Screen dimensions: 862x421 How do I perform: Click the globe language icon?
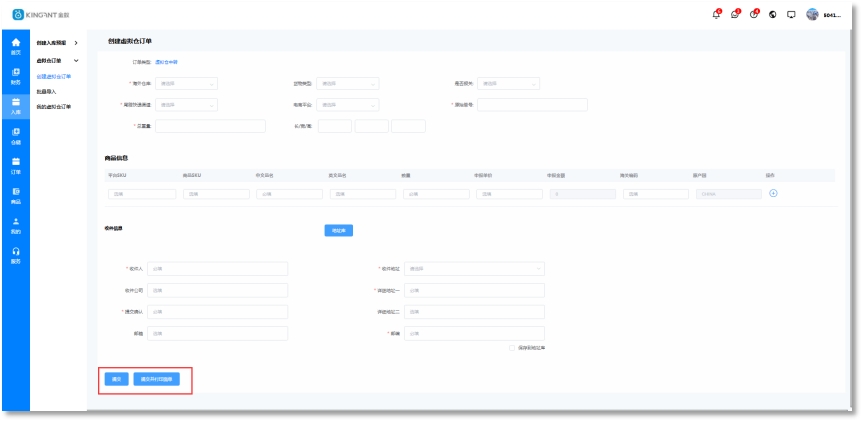point(774,14)
